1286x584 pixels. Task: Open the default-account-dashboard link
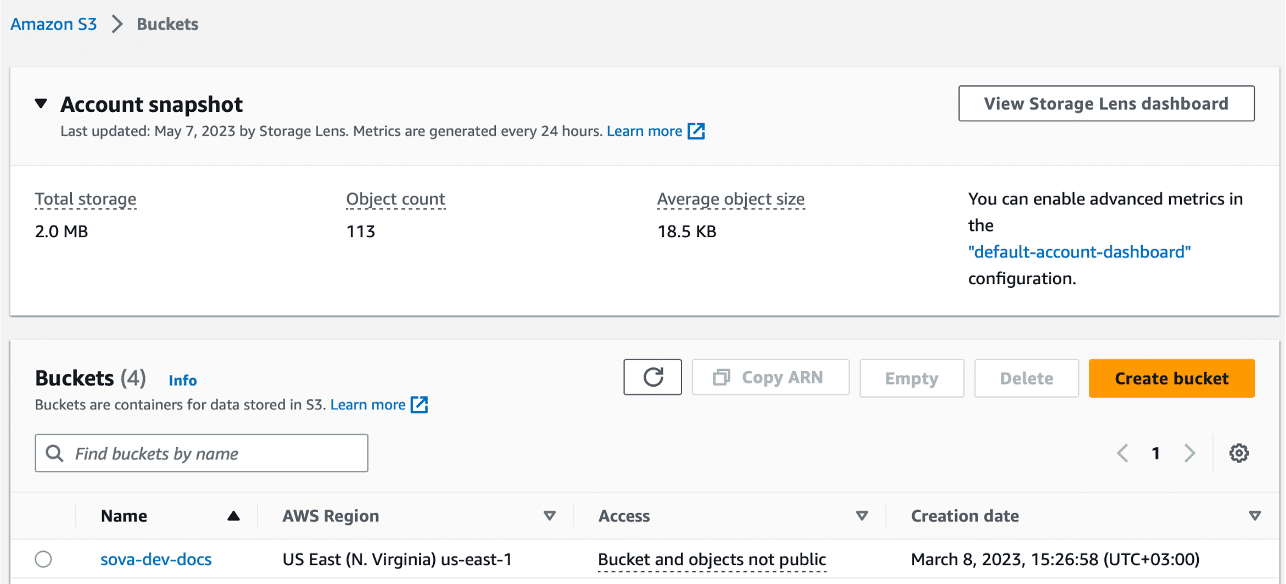tap(1079, 252)
